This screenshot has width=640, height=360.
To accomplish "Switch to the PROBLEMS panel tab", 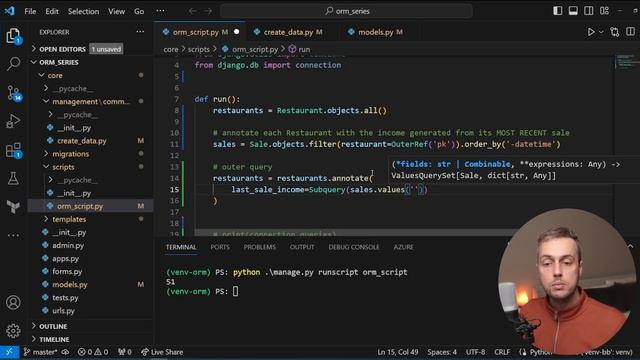I will tap(260, 247).
